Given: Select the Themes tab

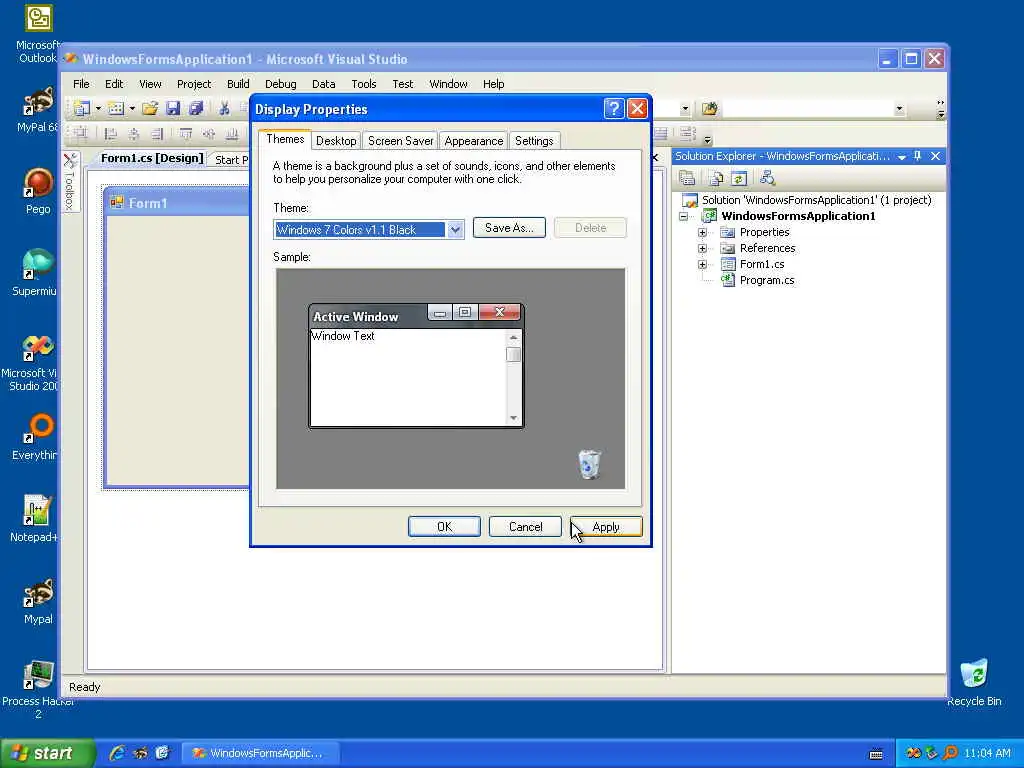Looking at the screenshot, I should 285,139.
